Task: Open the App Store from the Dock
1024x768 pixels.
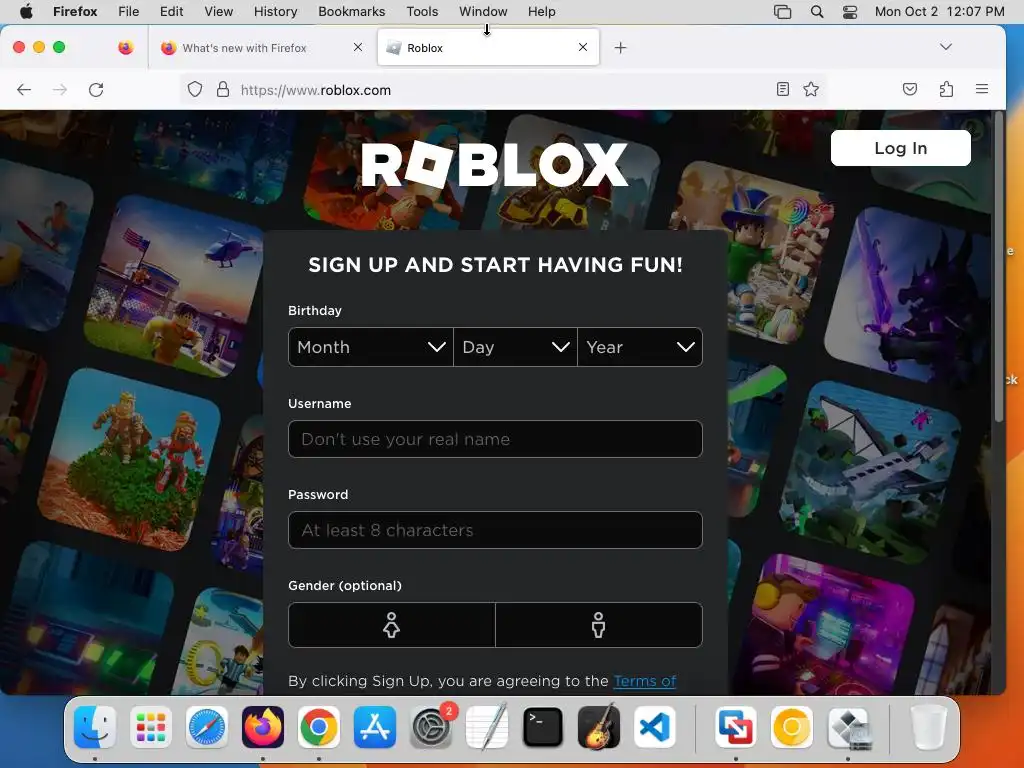Action: pyautogui.click(x=375, y=727)
